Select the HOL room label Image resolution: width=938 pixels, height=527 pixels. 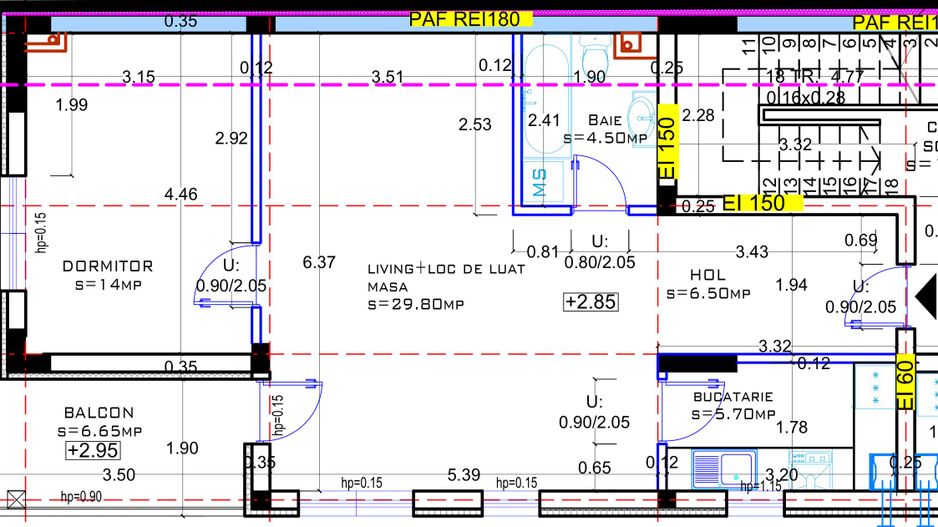point(708,275)
